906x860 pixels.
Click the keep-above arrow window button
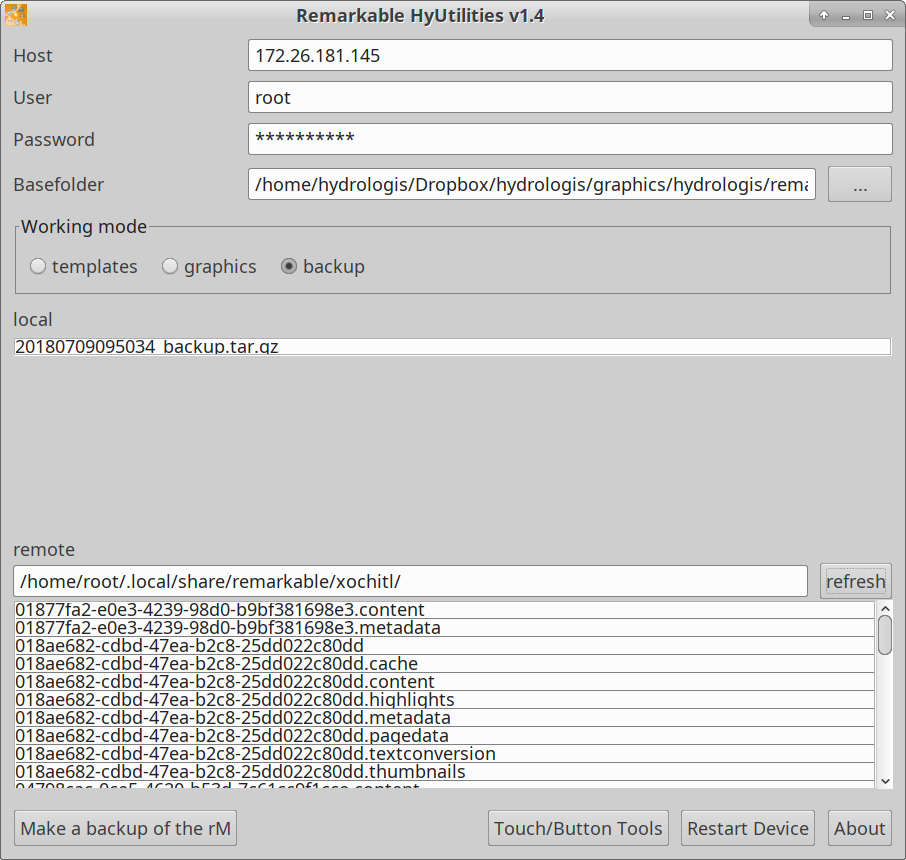click(824, 16)
